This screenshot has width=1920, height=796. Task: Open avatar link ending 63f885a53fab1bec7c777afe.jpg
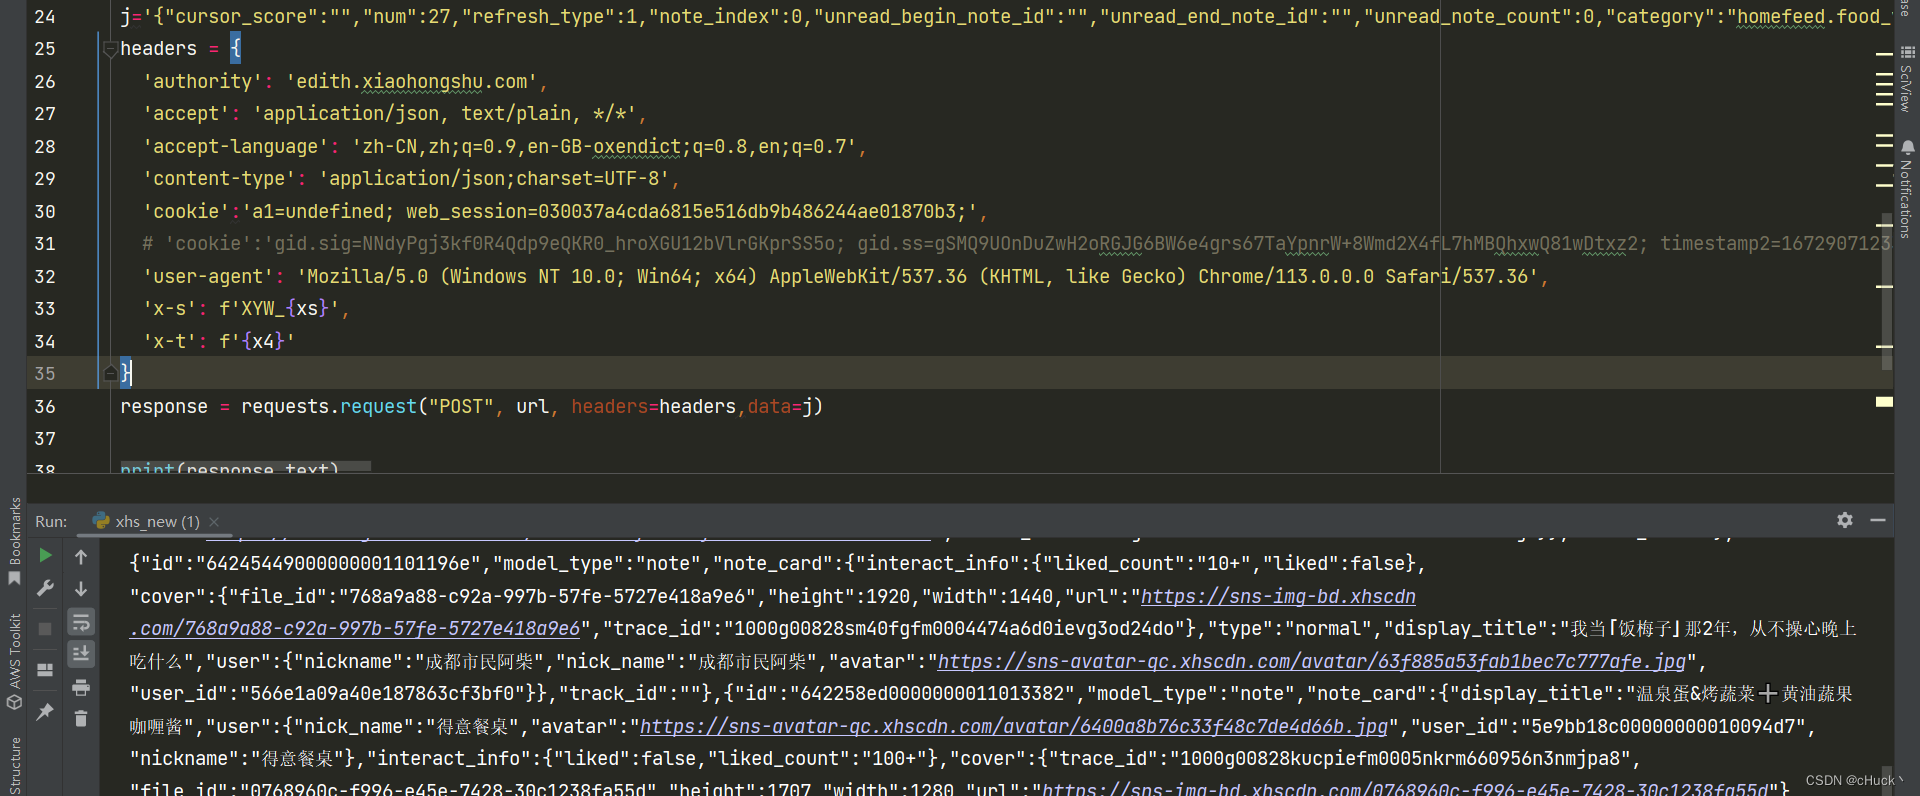coord(1312,662)
